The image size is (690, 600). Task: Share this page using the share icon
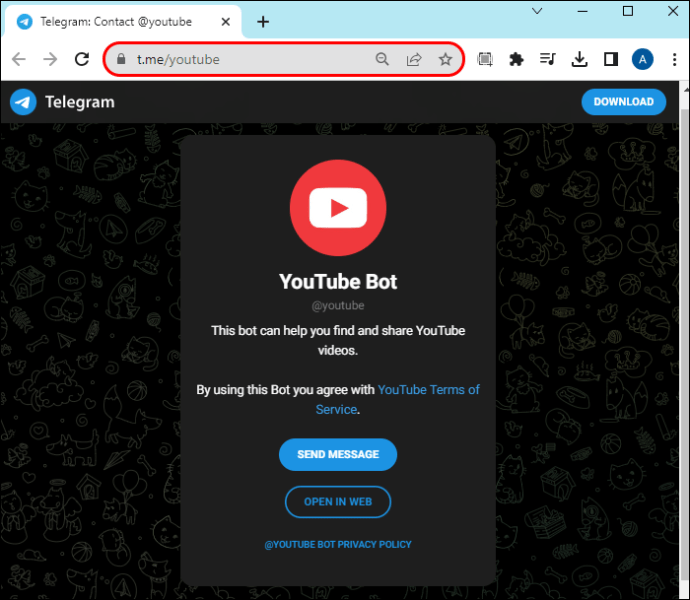click(413, 60)
